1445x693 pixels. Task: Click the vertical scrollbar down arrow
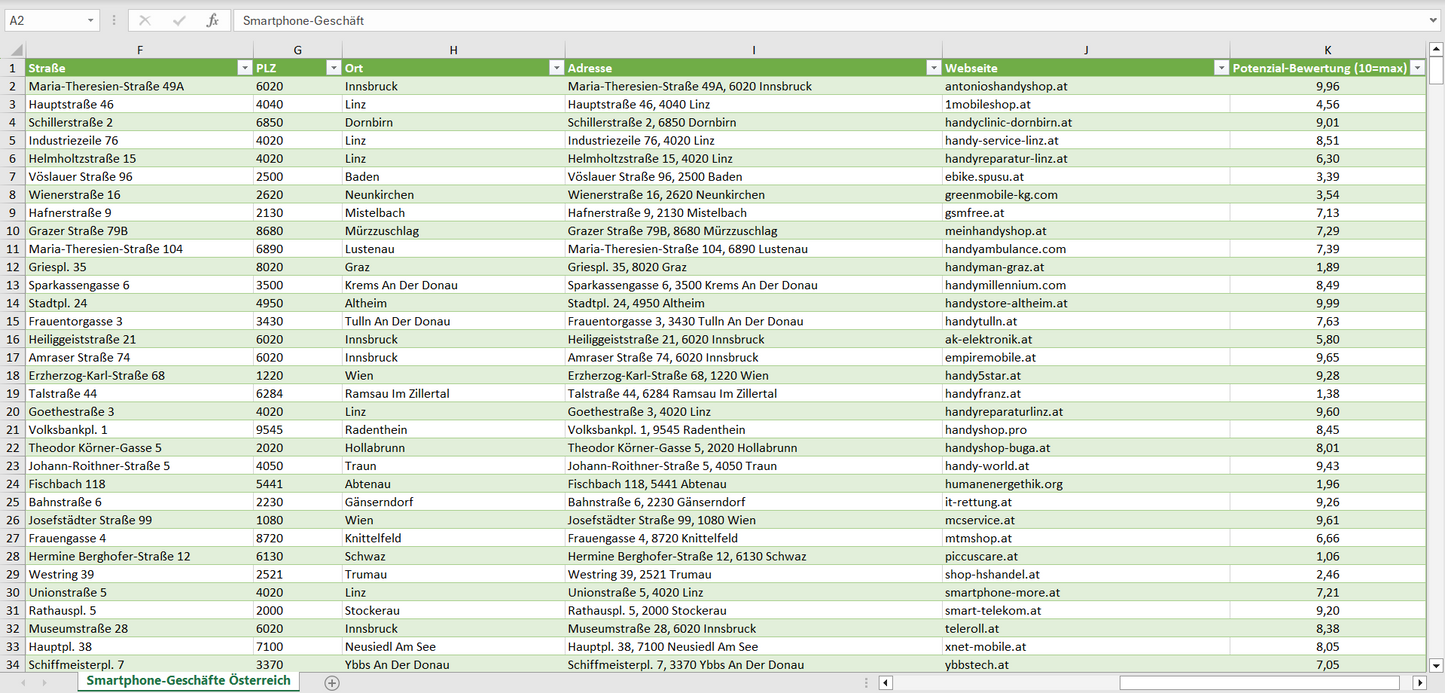click(1436, 665)
